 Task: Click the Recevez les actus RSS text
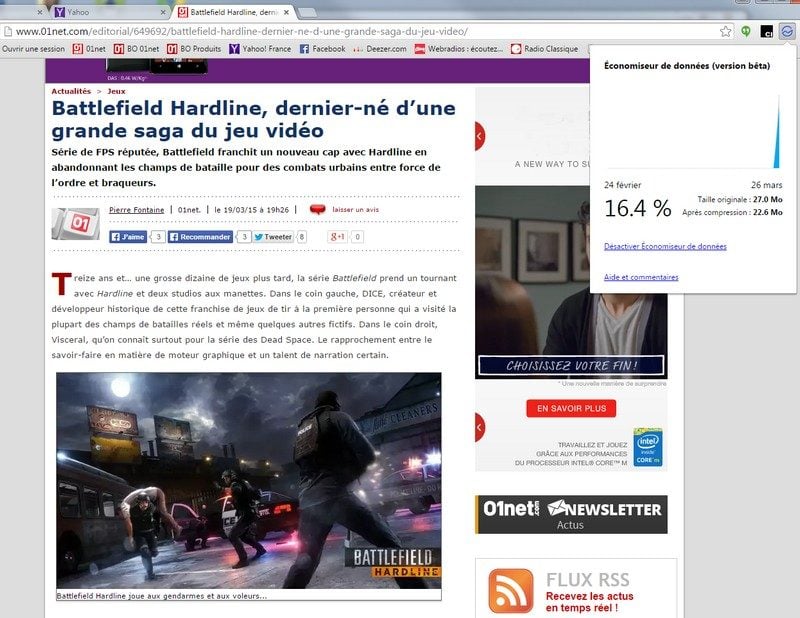(589, 602)
